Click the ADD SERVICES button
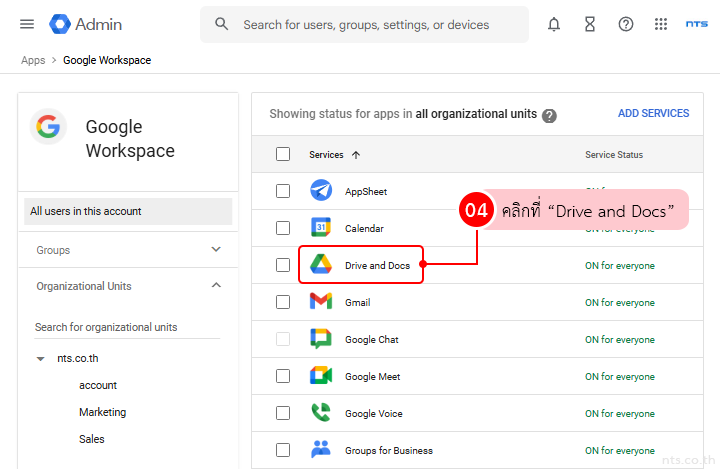 point(653,113)
